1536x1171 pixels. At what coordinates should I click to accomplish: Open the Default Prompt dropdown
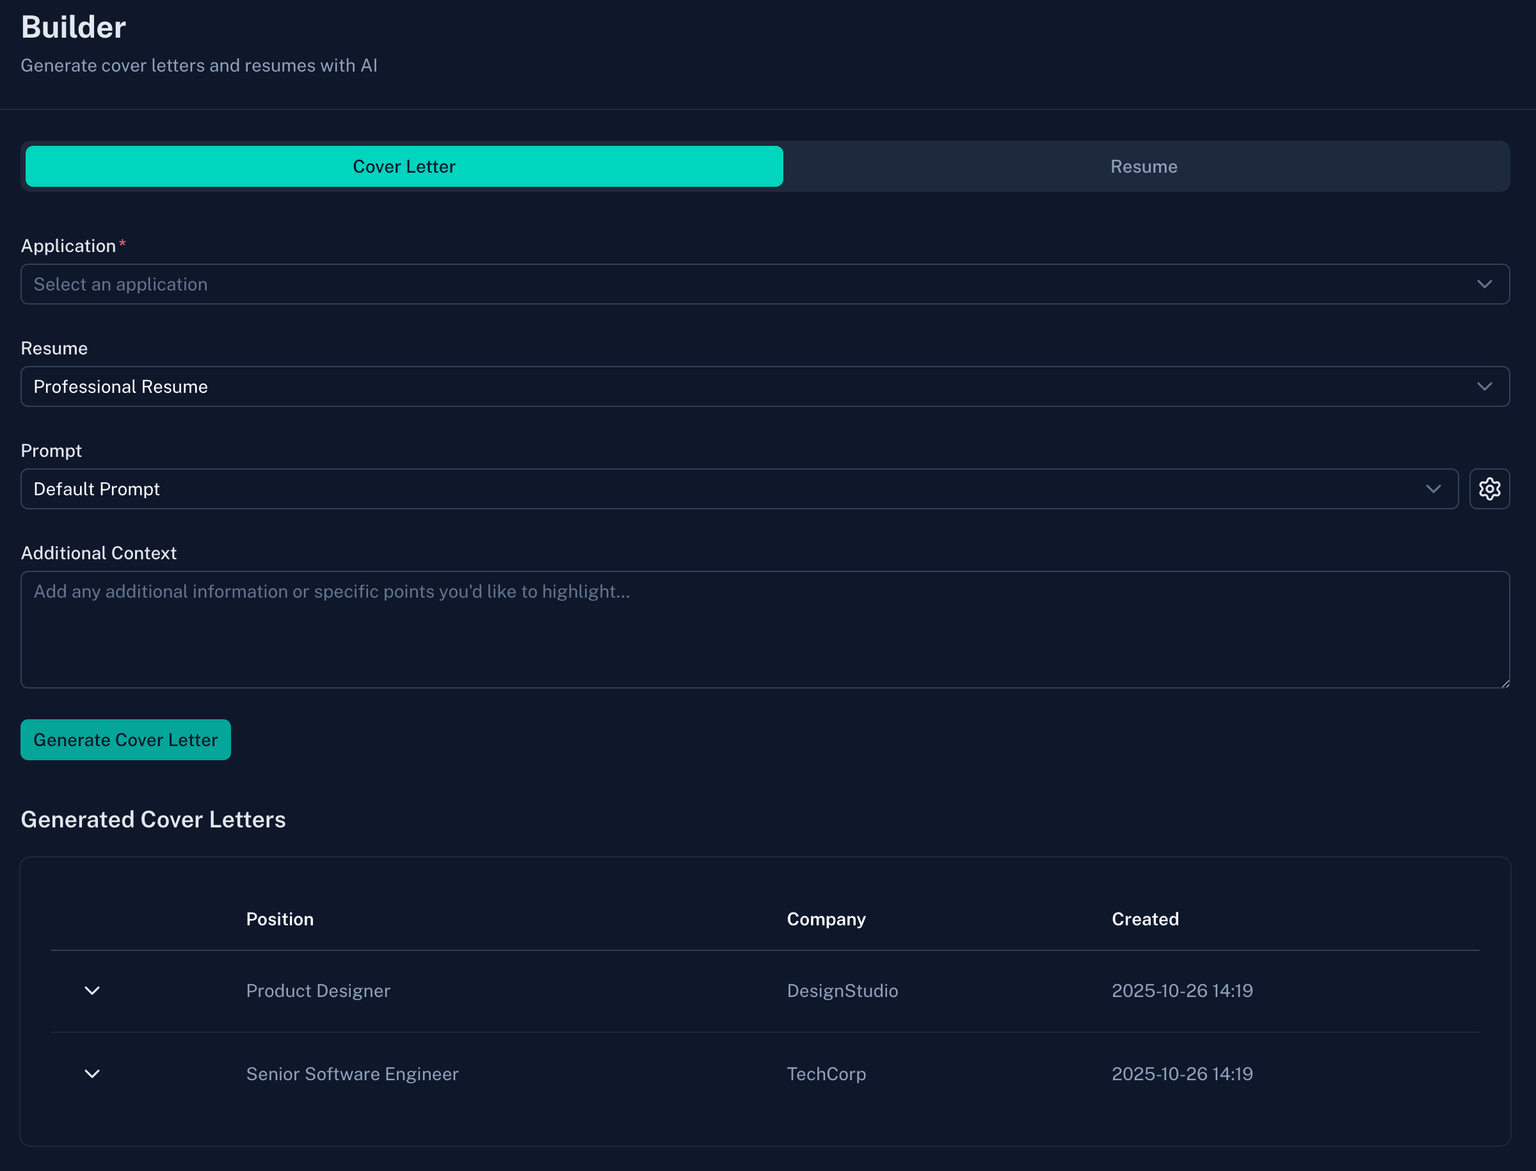(738, 489)
